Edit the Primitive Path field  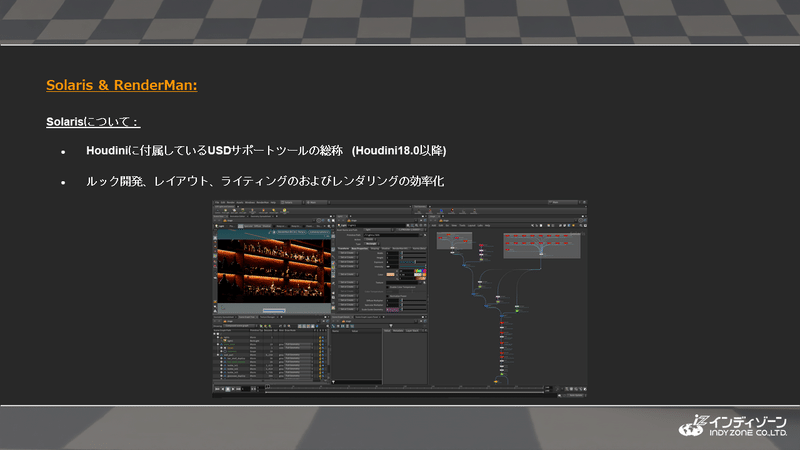point(391,235)
